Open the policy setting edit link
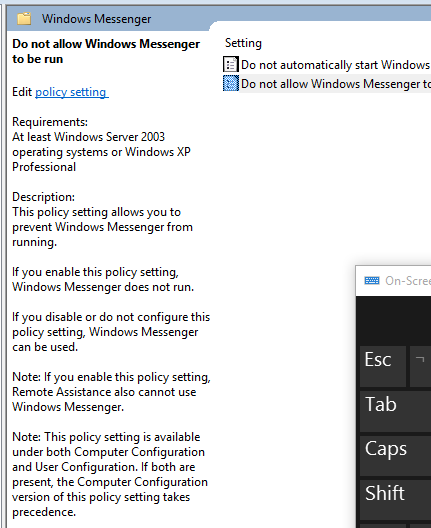The height and width of the screenshot is (528, 431). click(72, 92)
